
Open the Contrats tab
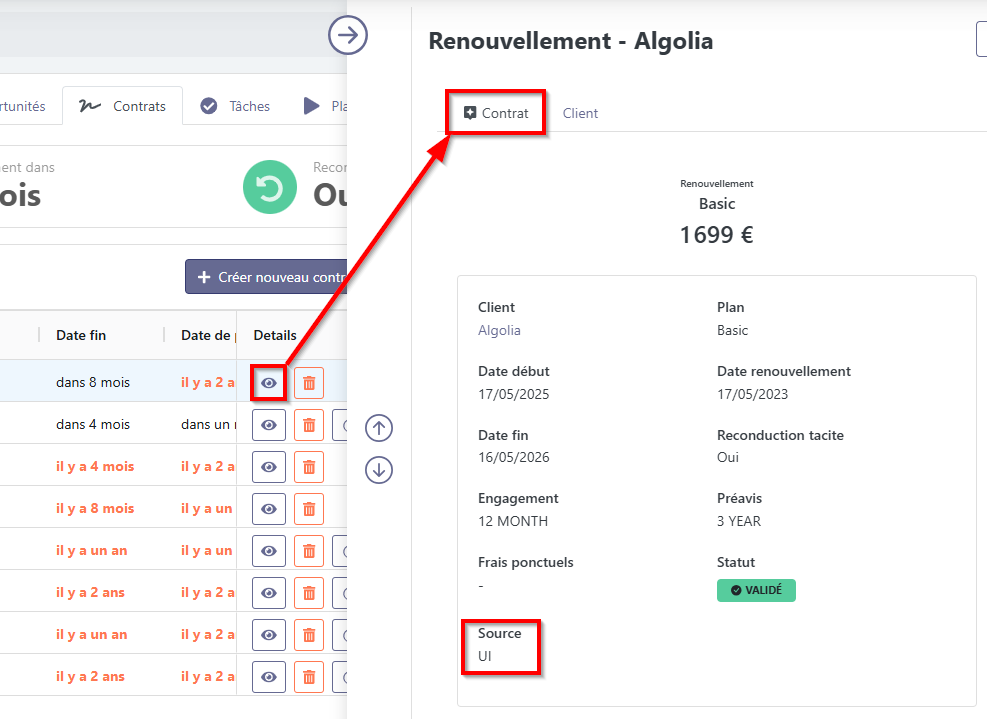tap(123, 106)
